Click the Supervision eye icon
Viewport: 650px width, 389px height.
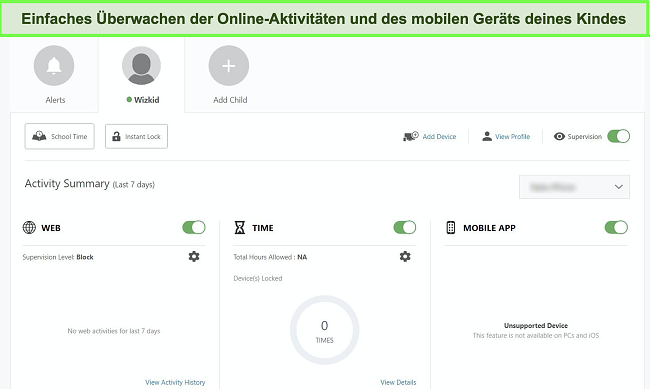click(559, 136)
